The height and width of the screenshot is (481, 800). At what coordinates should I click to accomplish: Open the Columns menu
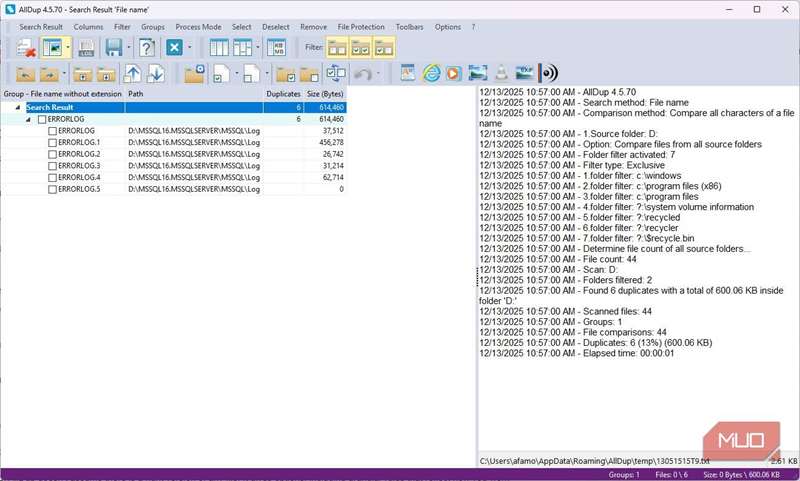pyautogui.click(x=88, y=27)
